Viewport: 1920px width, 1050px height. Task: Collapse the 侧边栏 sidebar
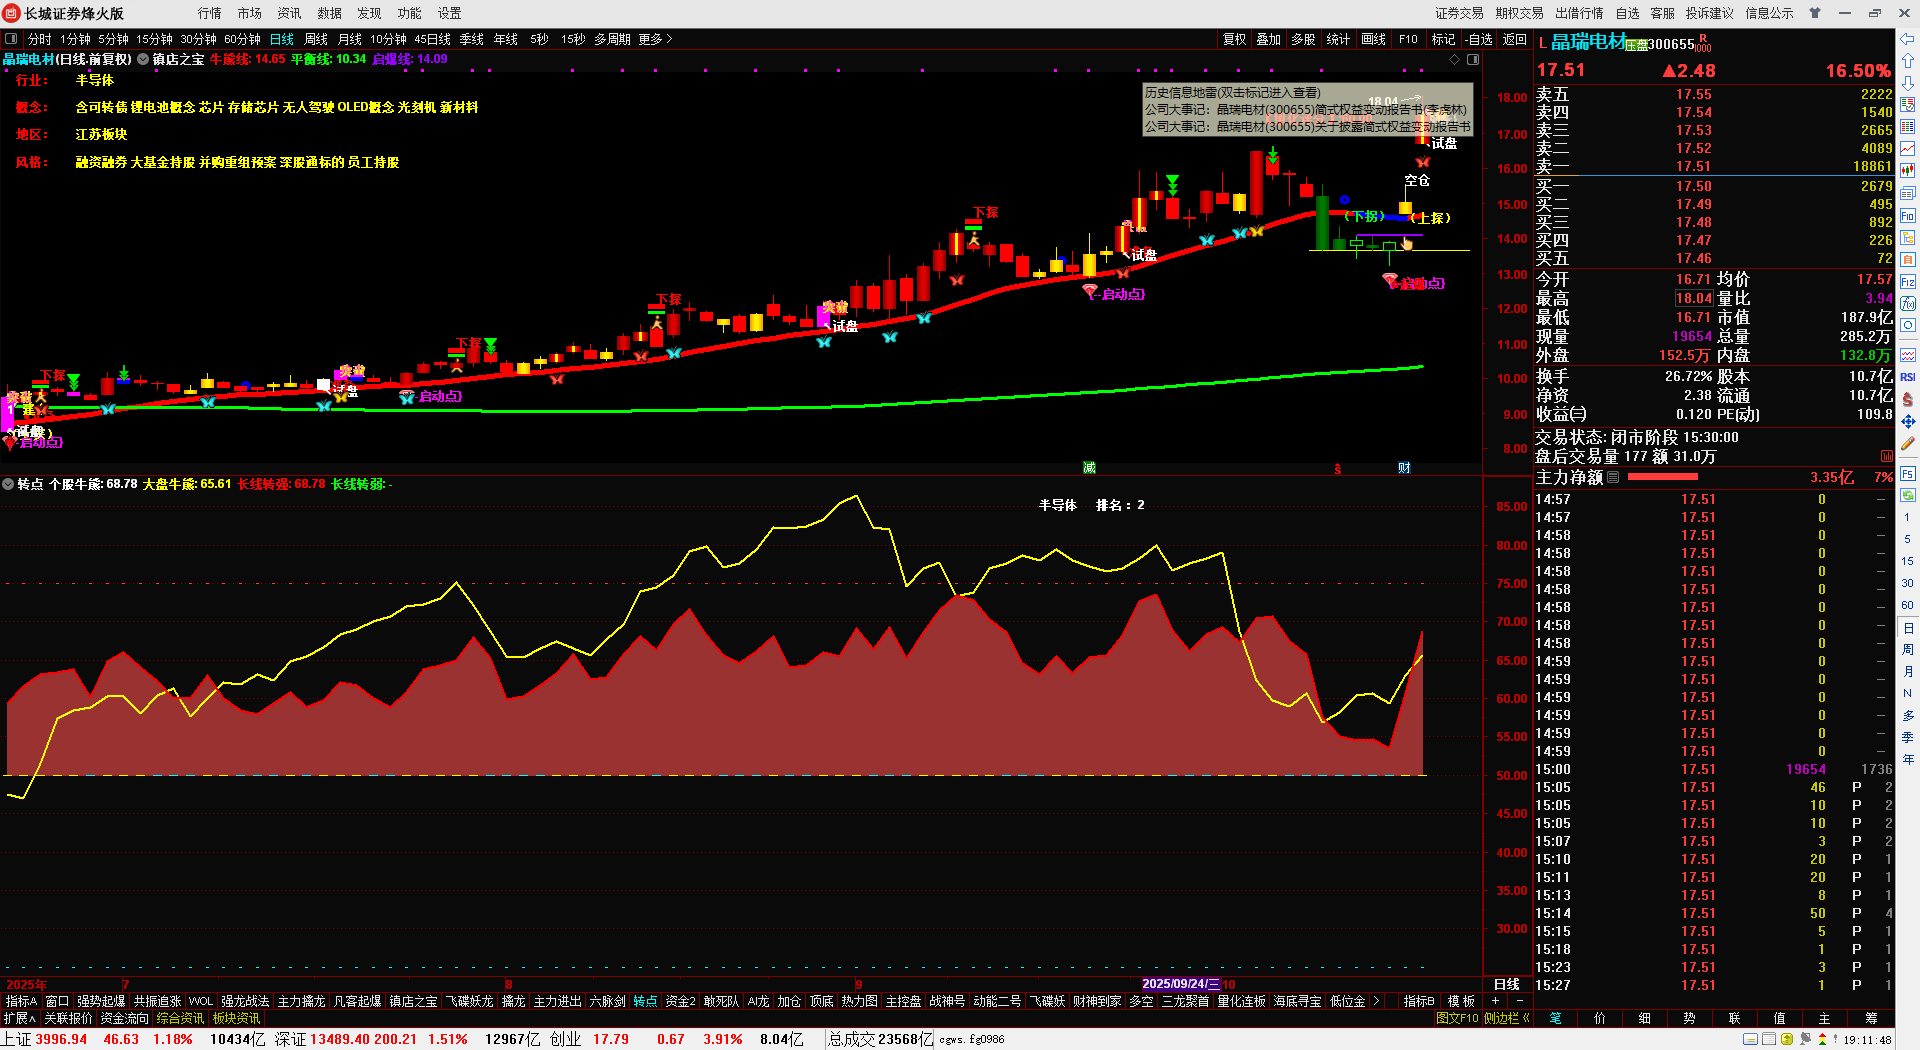tap(1507, 1018)
